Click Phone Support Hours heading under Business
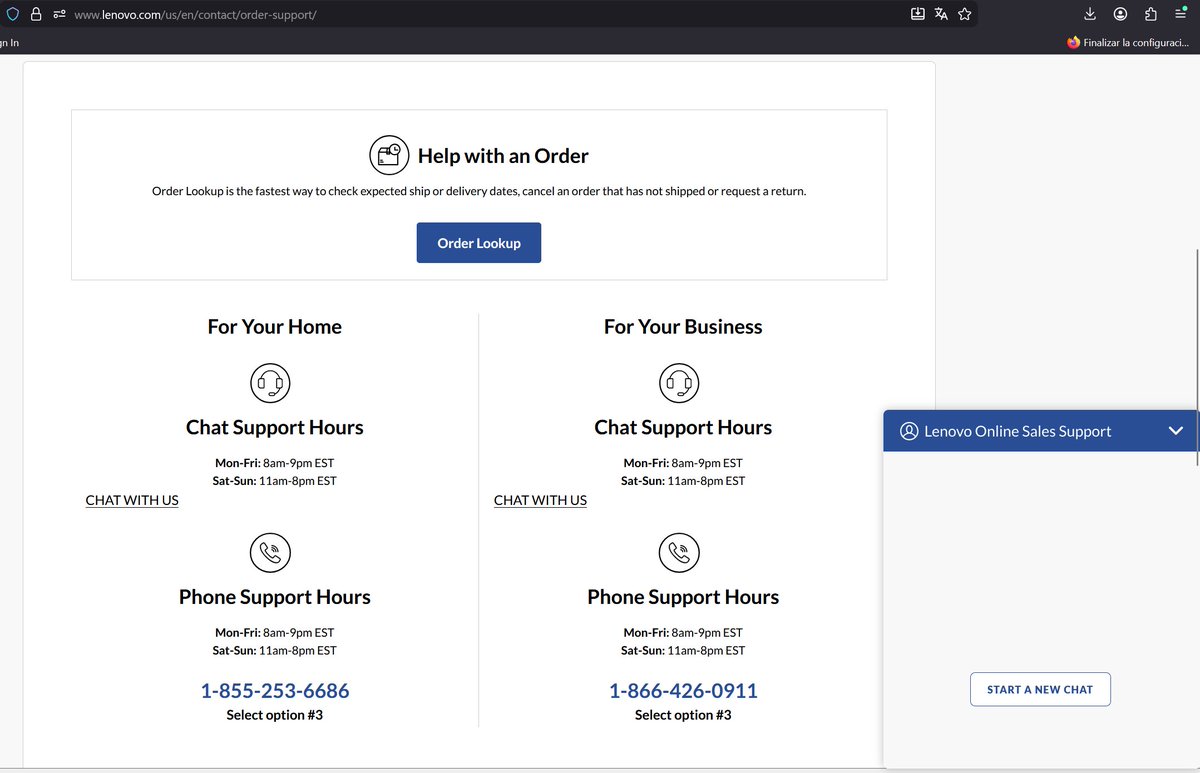The width and height of the screenshot is (1200, 773). (x=683, y=597)
